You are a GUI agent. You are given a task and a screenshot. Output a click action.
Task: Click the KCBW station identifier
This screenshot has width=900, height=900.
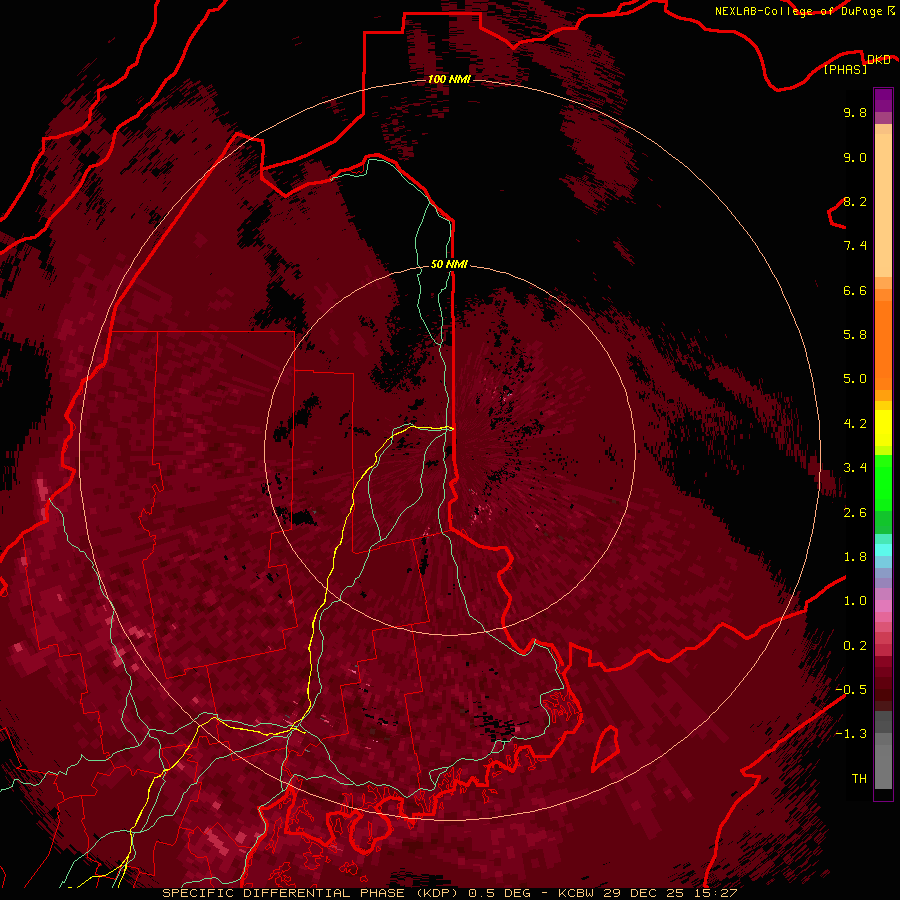(x=577, y=893)
